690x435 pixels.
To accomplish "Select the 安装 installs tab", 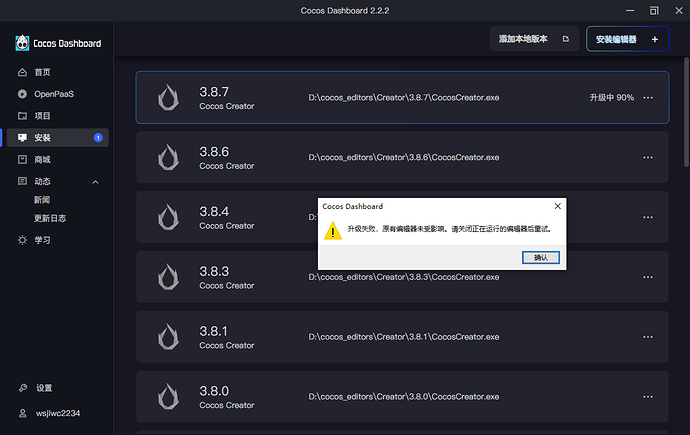I will [x=57, y=138].
